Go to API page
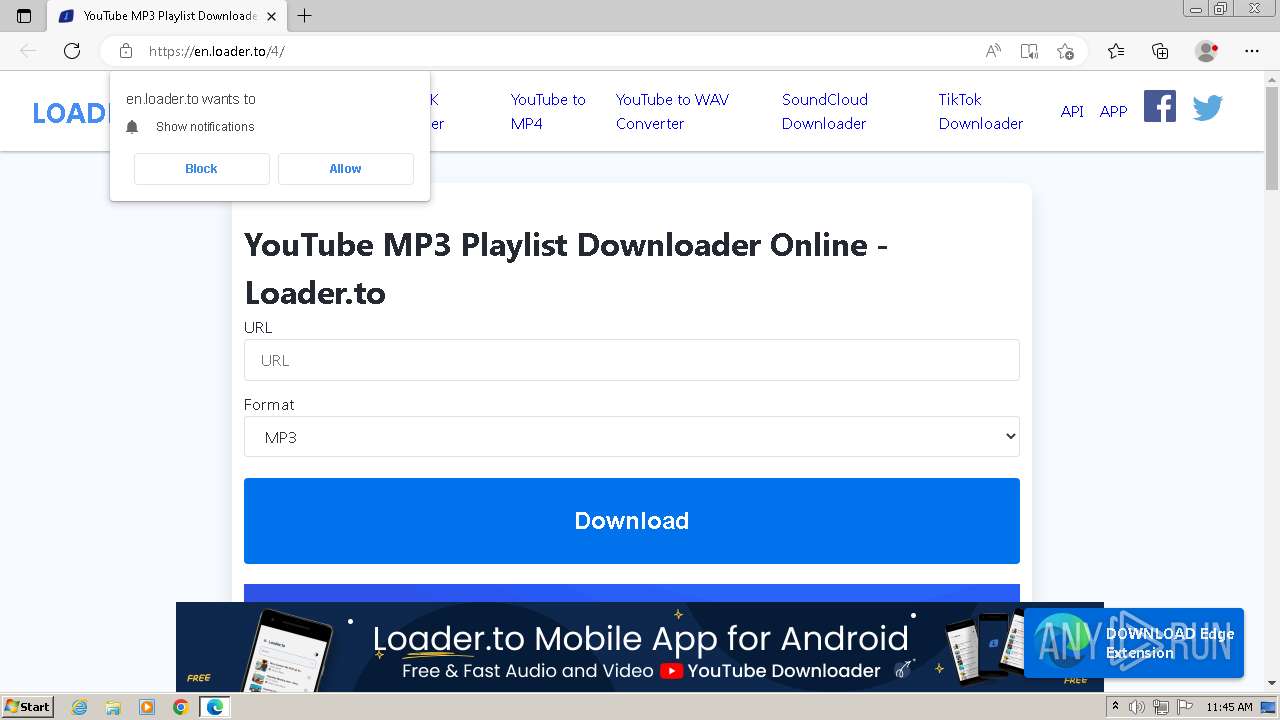Viewport: 1280px width, 720px height. tap(1072, 112)
